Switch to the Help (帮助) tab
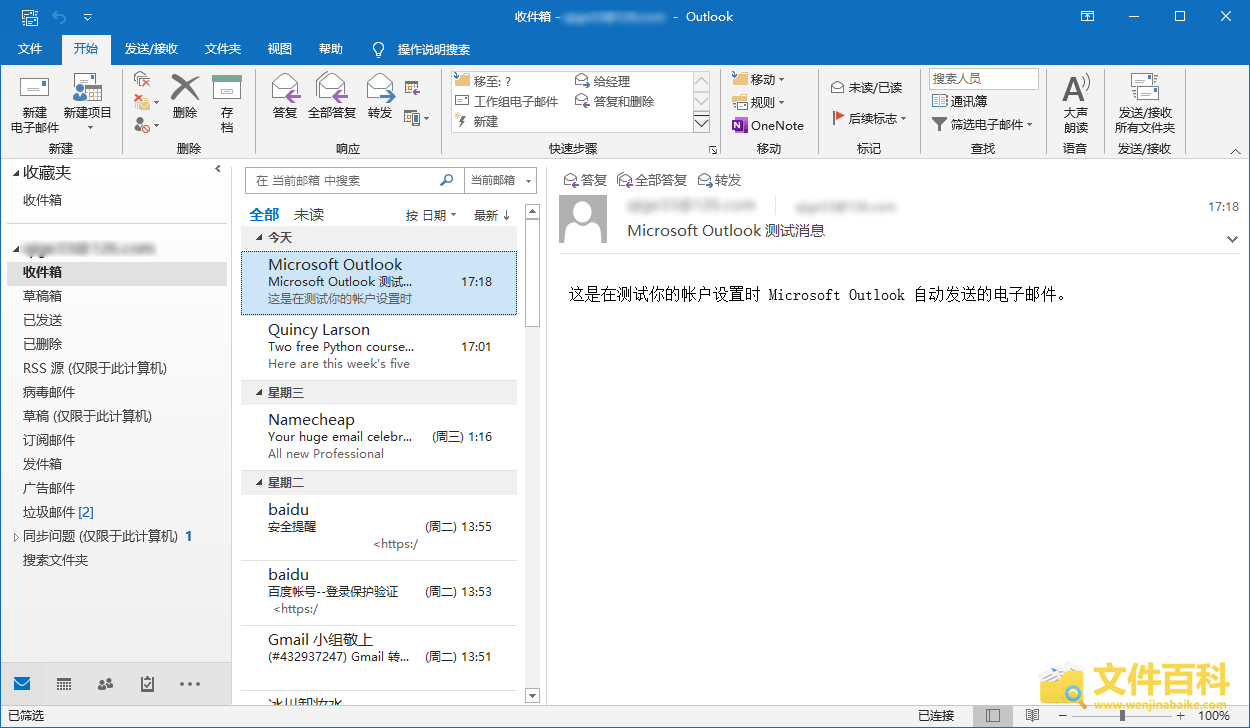 pos(330,49)
